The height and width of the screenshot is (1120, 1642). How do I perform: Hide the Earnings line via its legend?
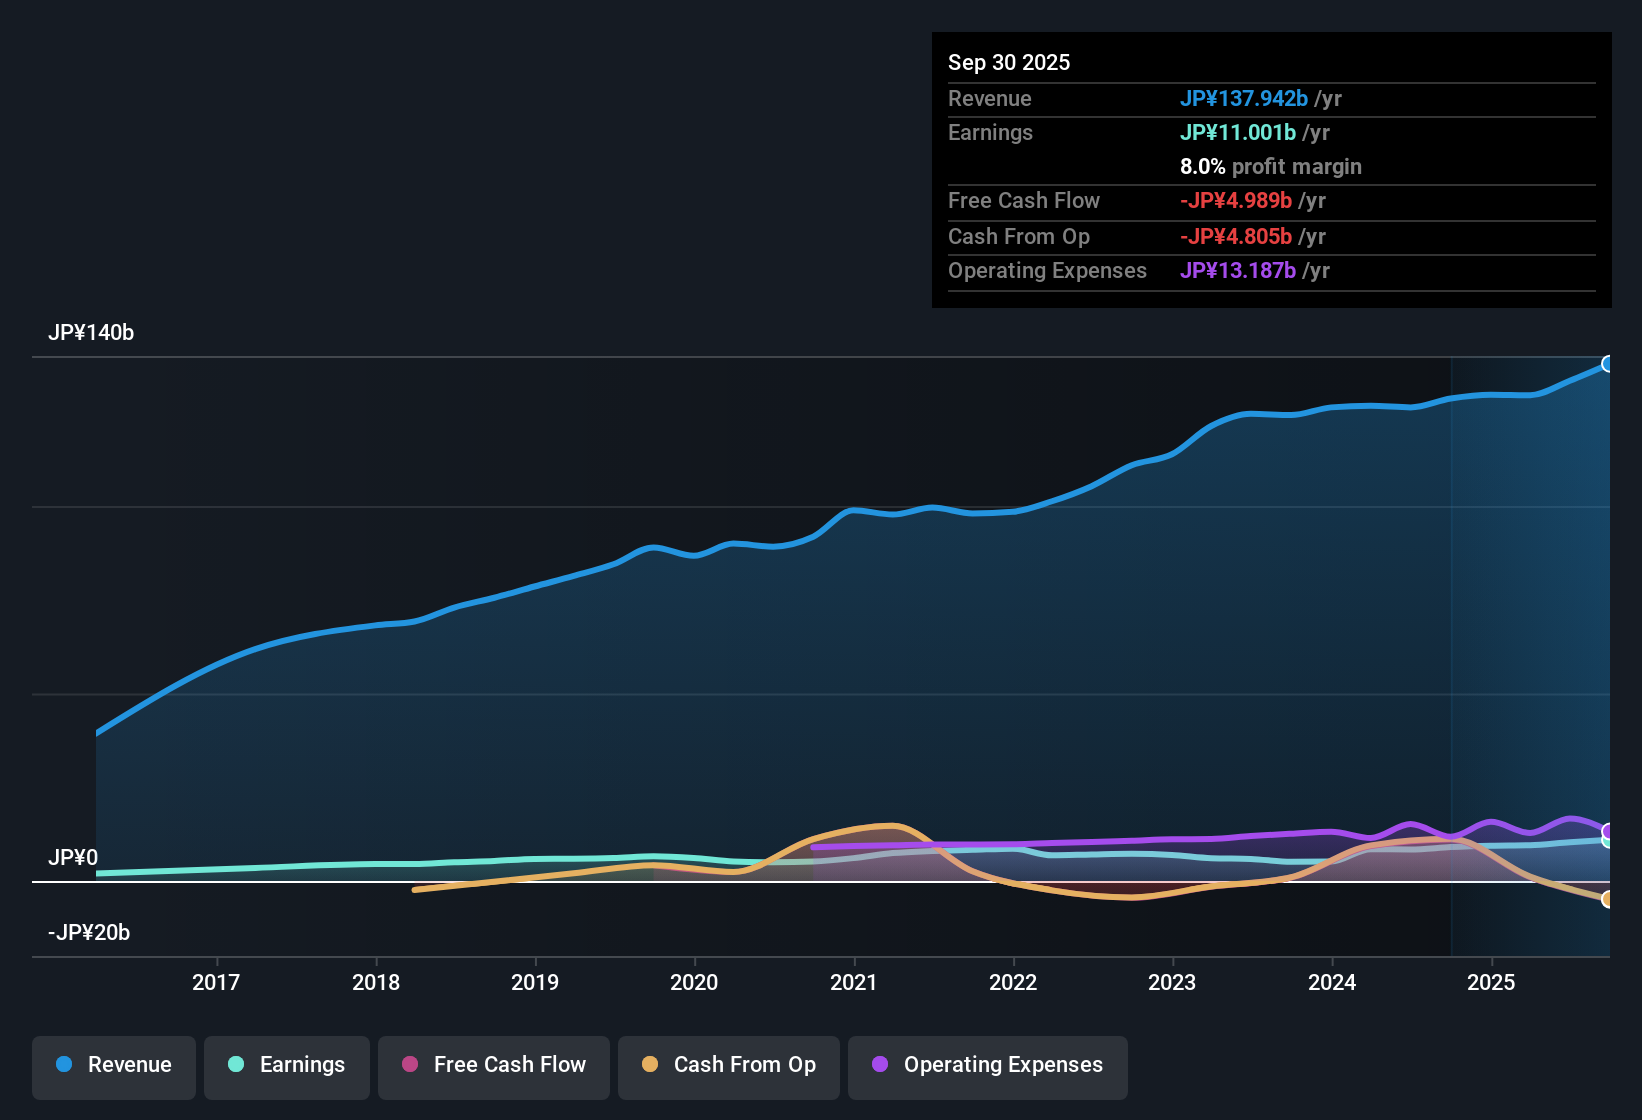tap(287, 1065)
